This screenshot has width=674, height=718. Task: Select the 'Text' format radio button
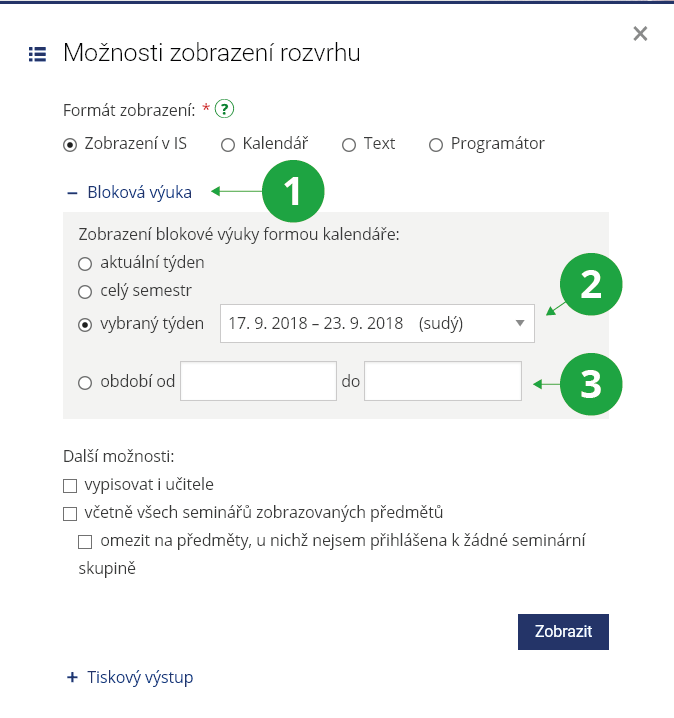(349, 144)
